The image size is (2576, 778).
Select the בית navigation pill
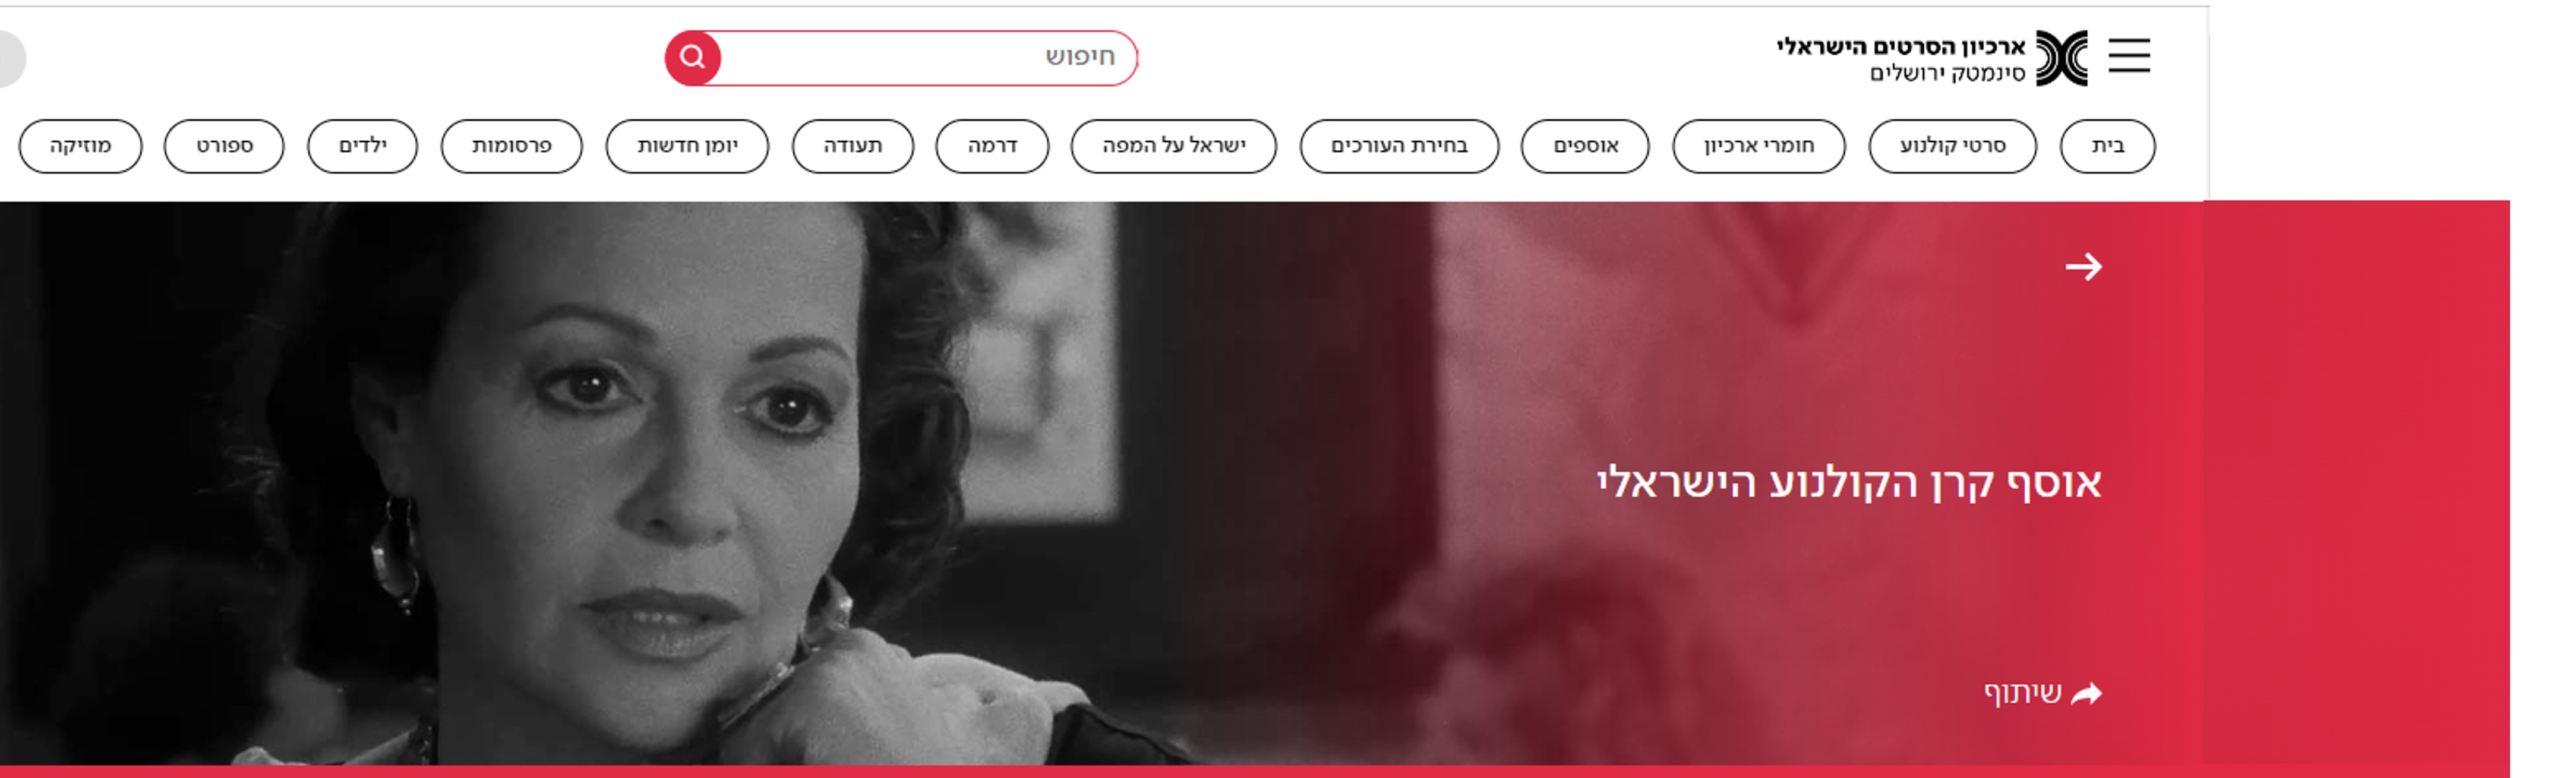point(2108,146)
